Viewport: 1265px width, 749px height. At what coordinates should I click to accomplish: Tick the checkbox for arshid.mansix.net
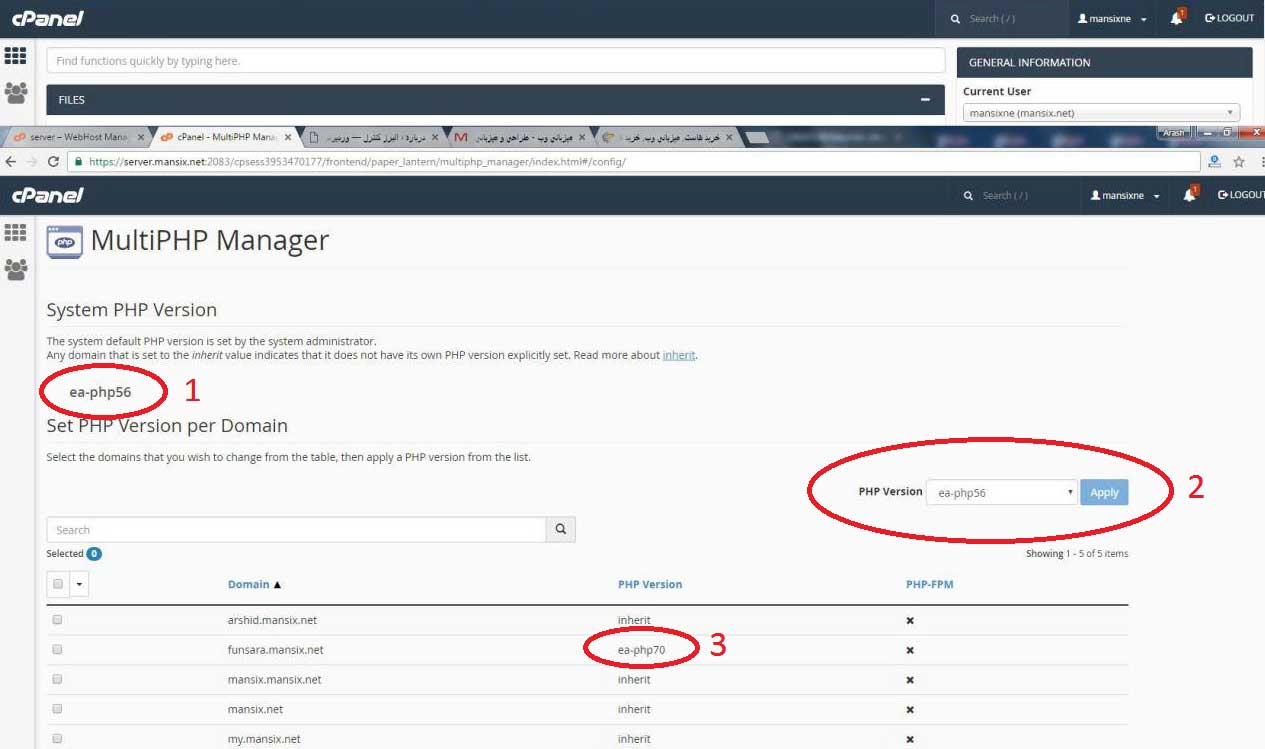click(x=57, y=620)
